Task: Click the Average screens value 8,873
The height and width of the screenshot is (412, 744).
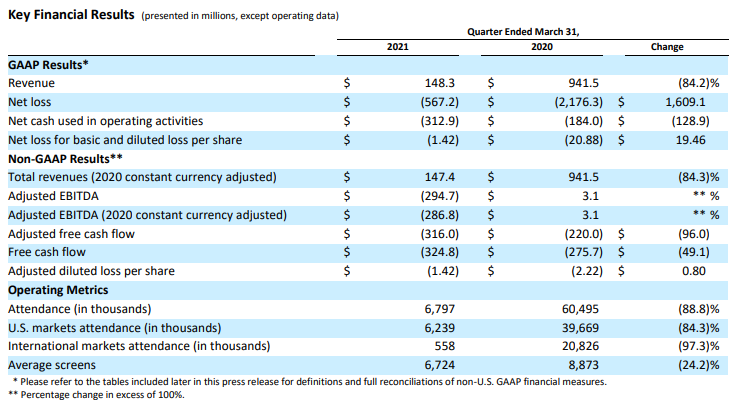Action: tap(561, 365)
